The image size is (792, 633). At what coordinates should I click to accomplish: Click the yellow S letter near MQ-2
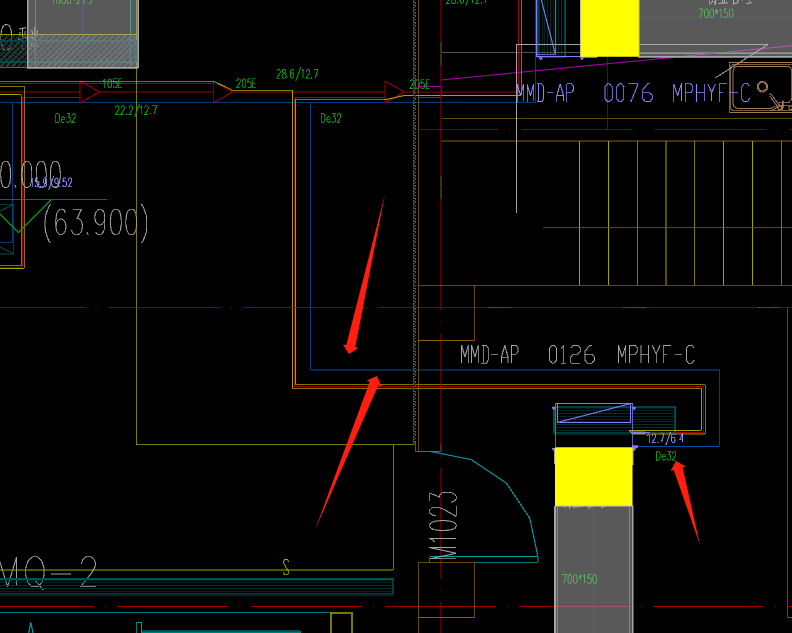(286, 567)
